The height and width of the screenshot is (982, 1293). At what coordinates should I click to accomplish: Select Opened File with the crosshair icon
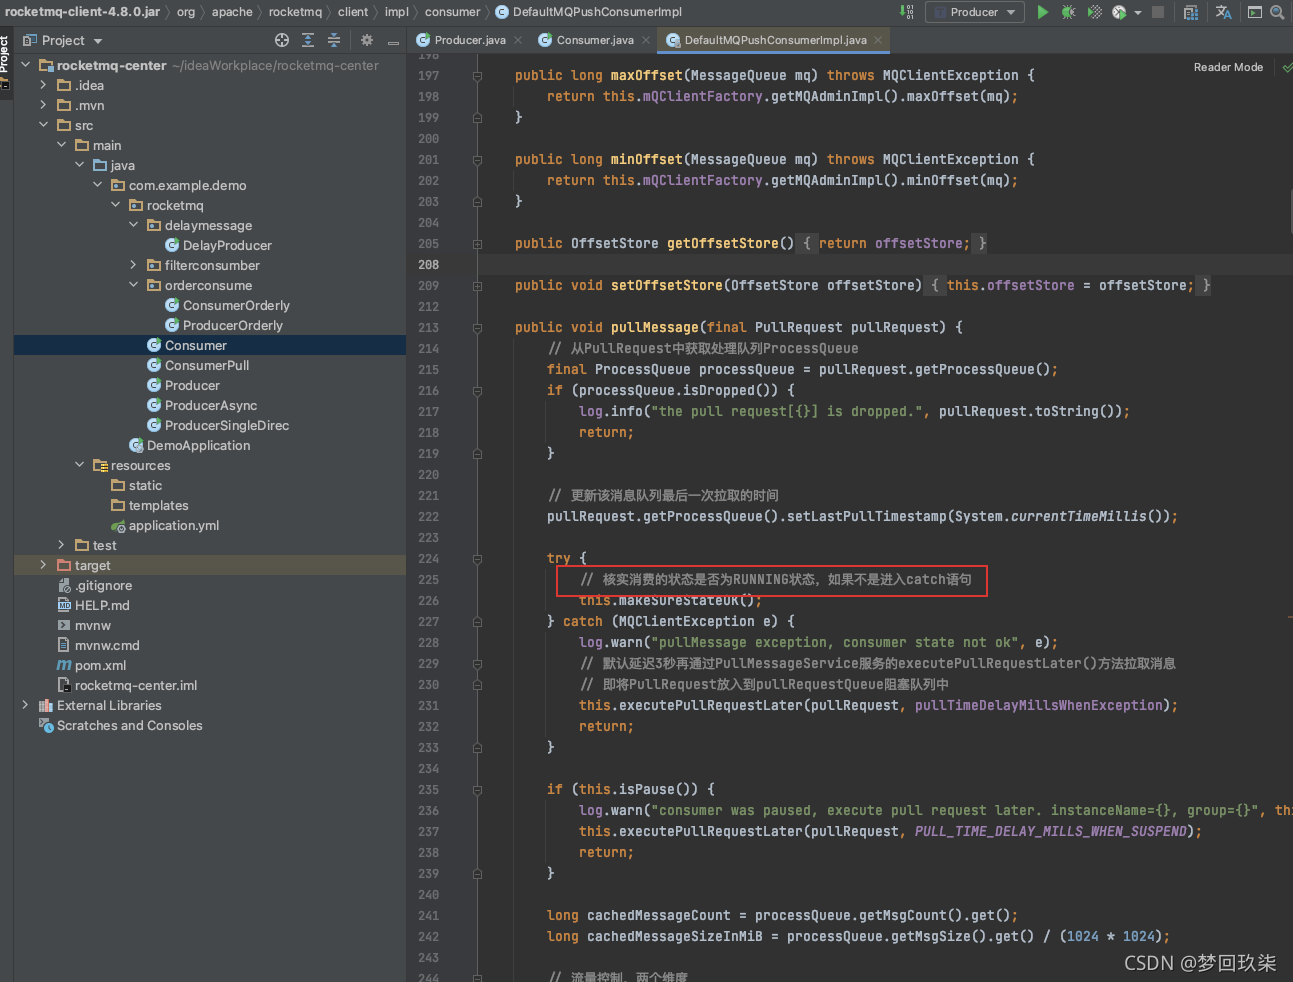click(x=282, y=40)
